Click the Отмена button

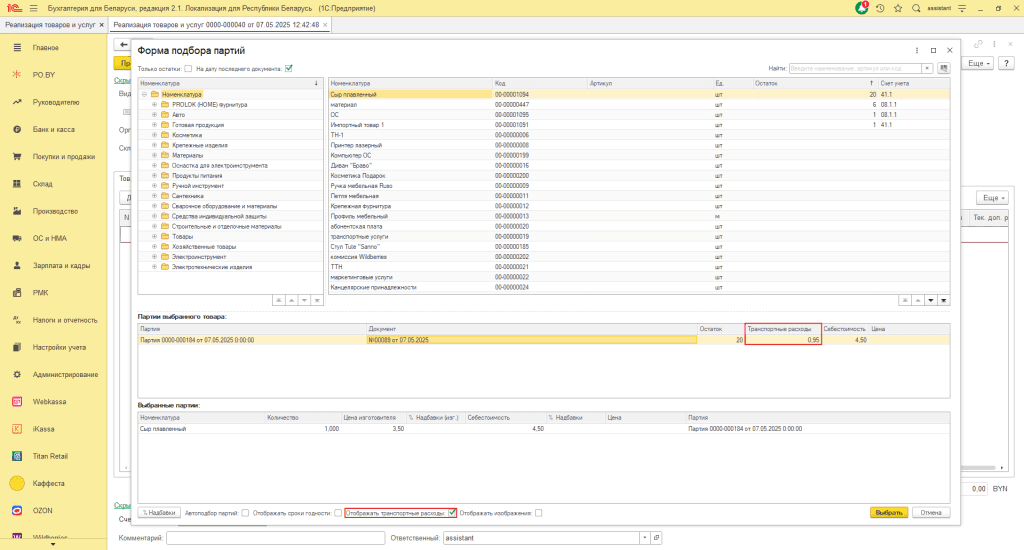(x=931, y=513)
